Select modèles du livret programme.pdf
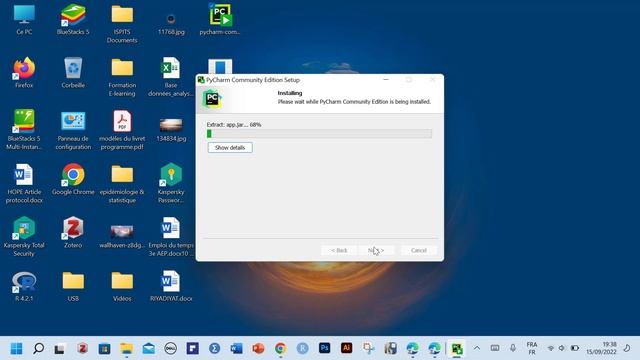This screenshot has width=640, height=360. coord(122,130)
